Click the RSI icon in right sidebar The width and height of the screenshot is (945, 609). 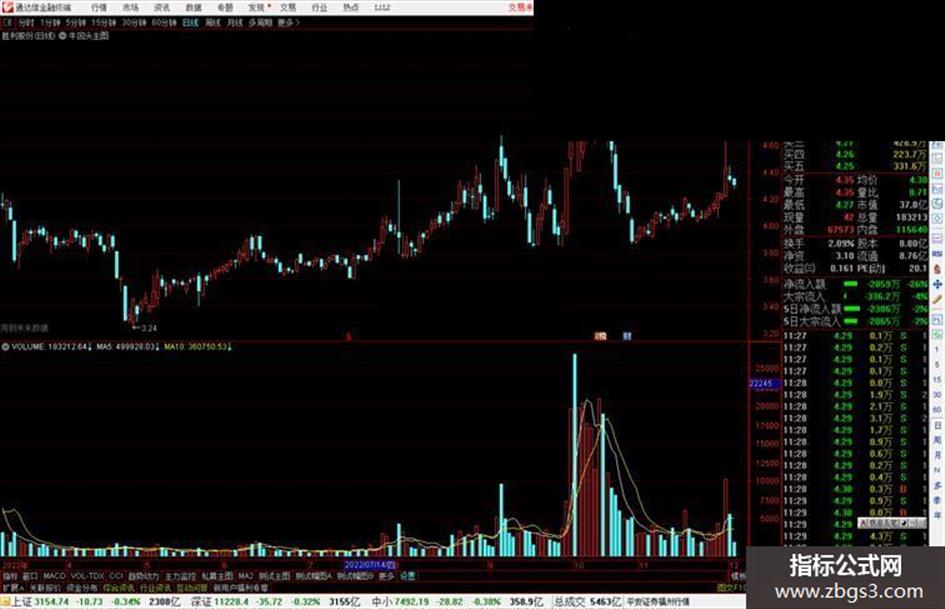coord(937,254)
